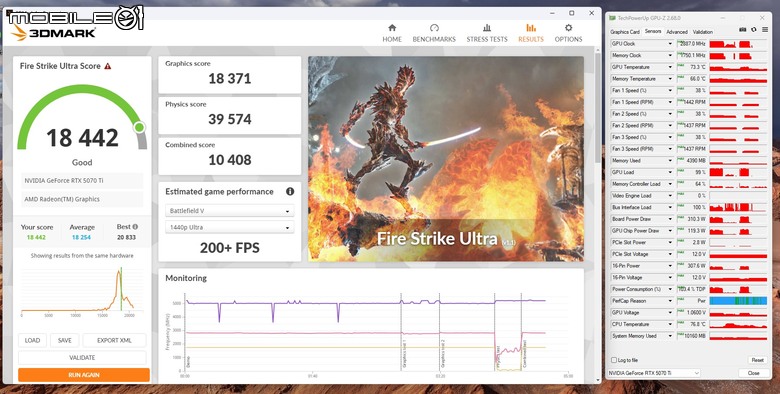Select the GPU-Z Sensors tab
The height and width of the screenshot is (394, 780).
[653, 31]
